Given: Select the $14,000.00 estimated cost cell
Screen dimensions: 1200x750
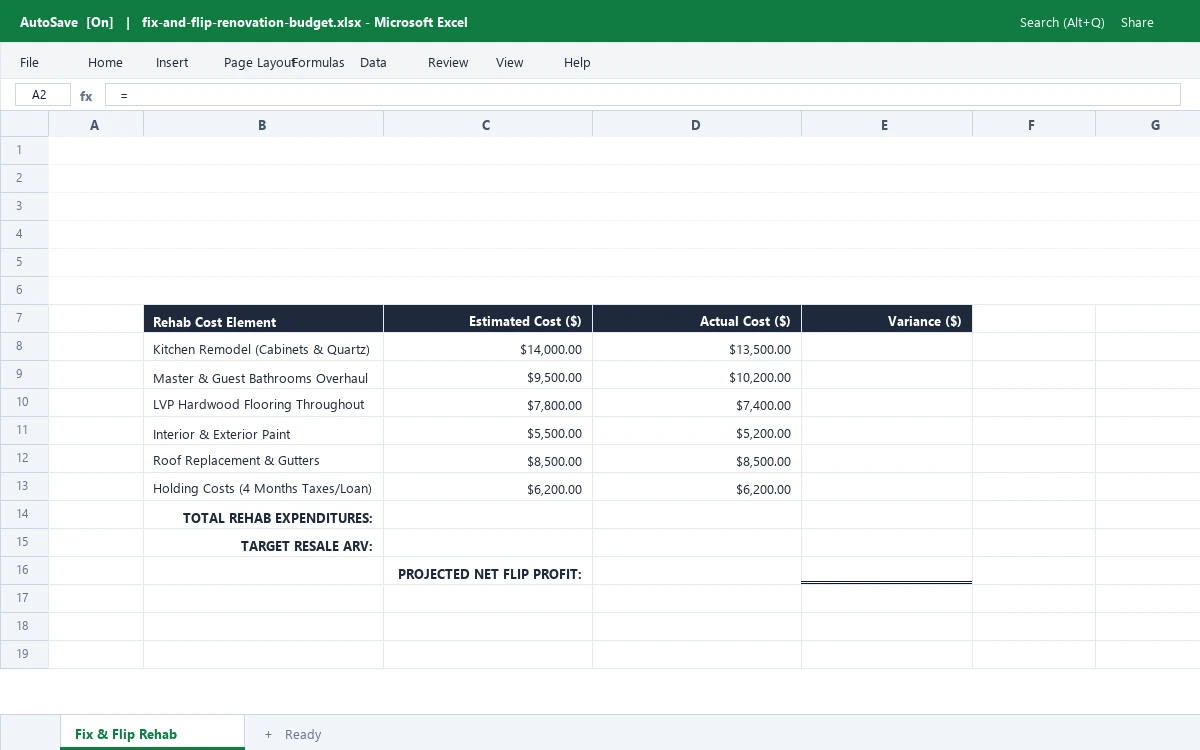Looking at the screenshot, I should [x=488, y=347].
